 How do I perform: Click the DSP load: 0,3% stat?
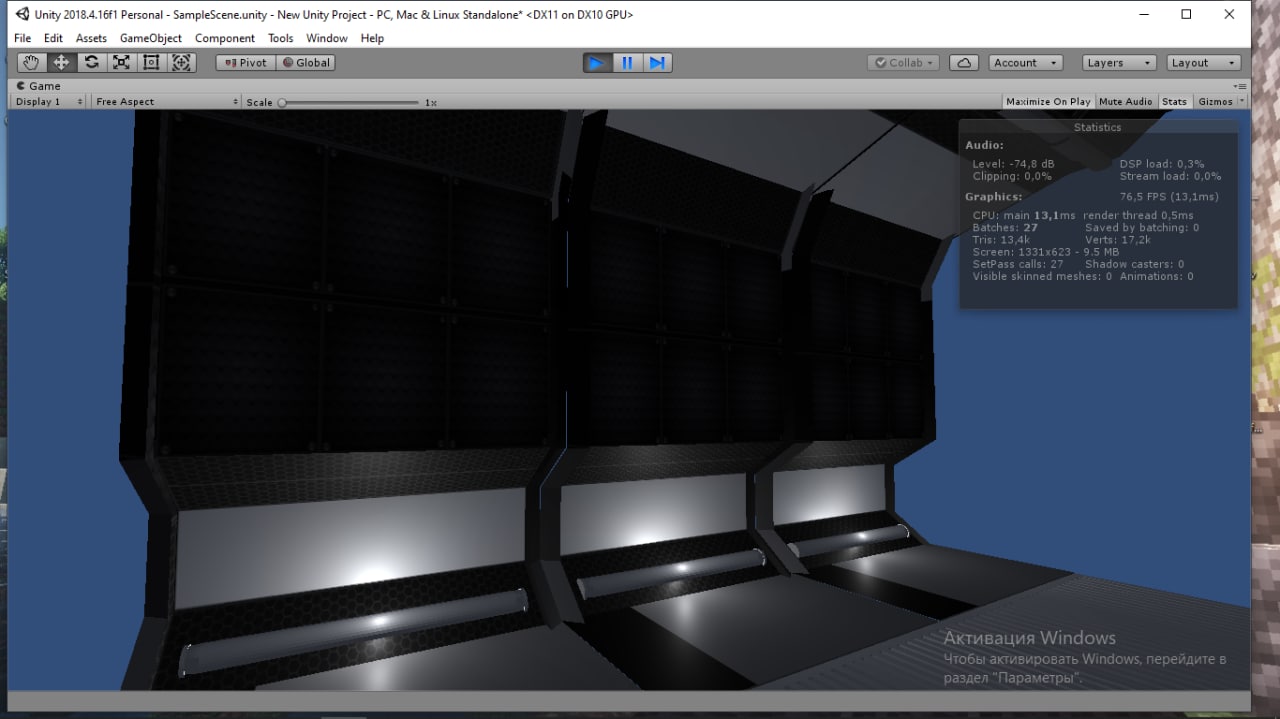point(1162,164)
